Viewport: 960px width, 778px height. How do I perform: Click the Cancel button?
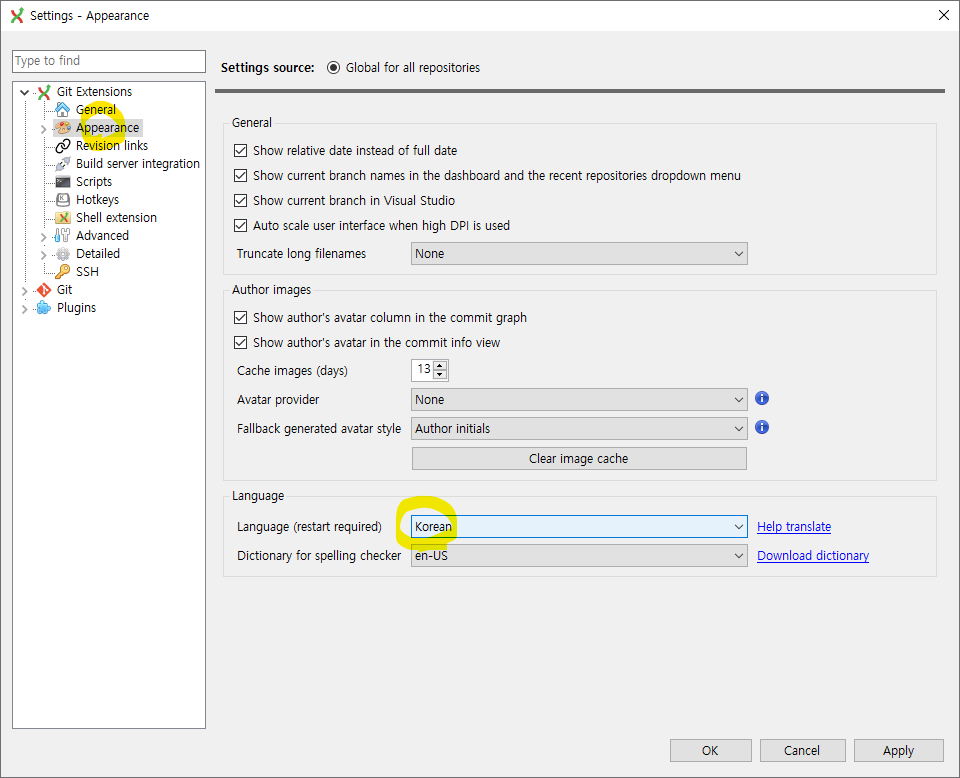(x=802, y=750)
